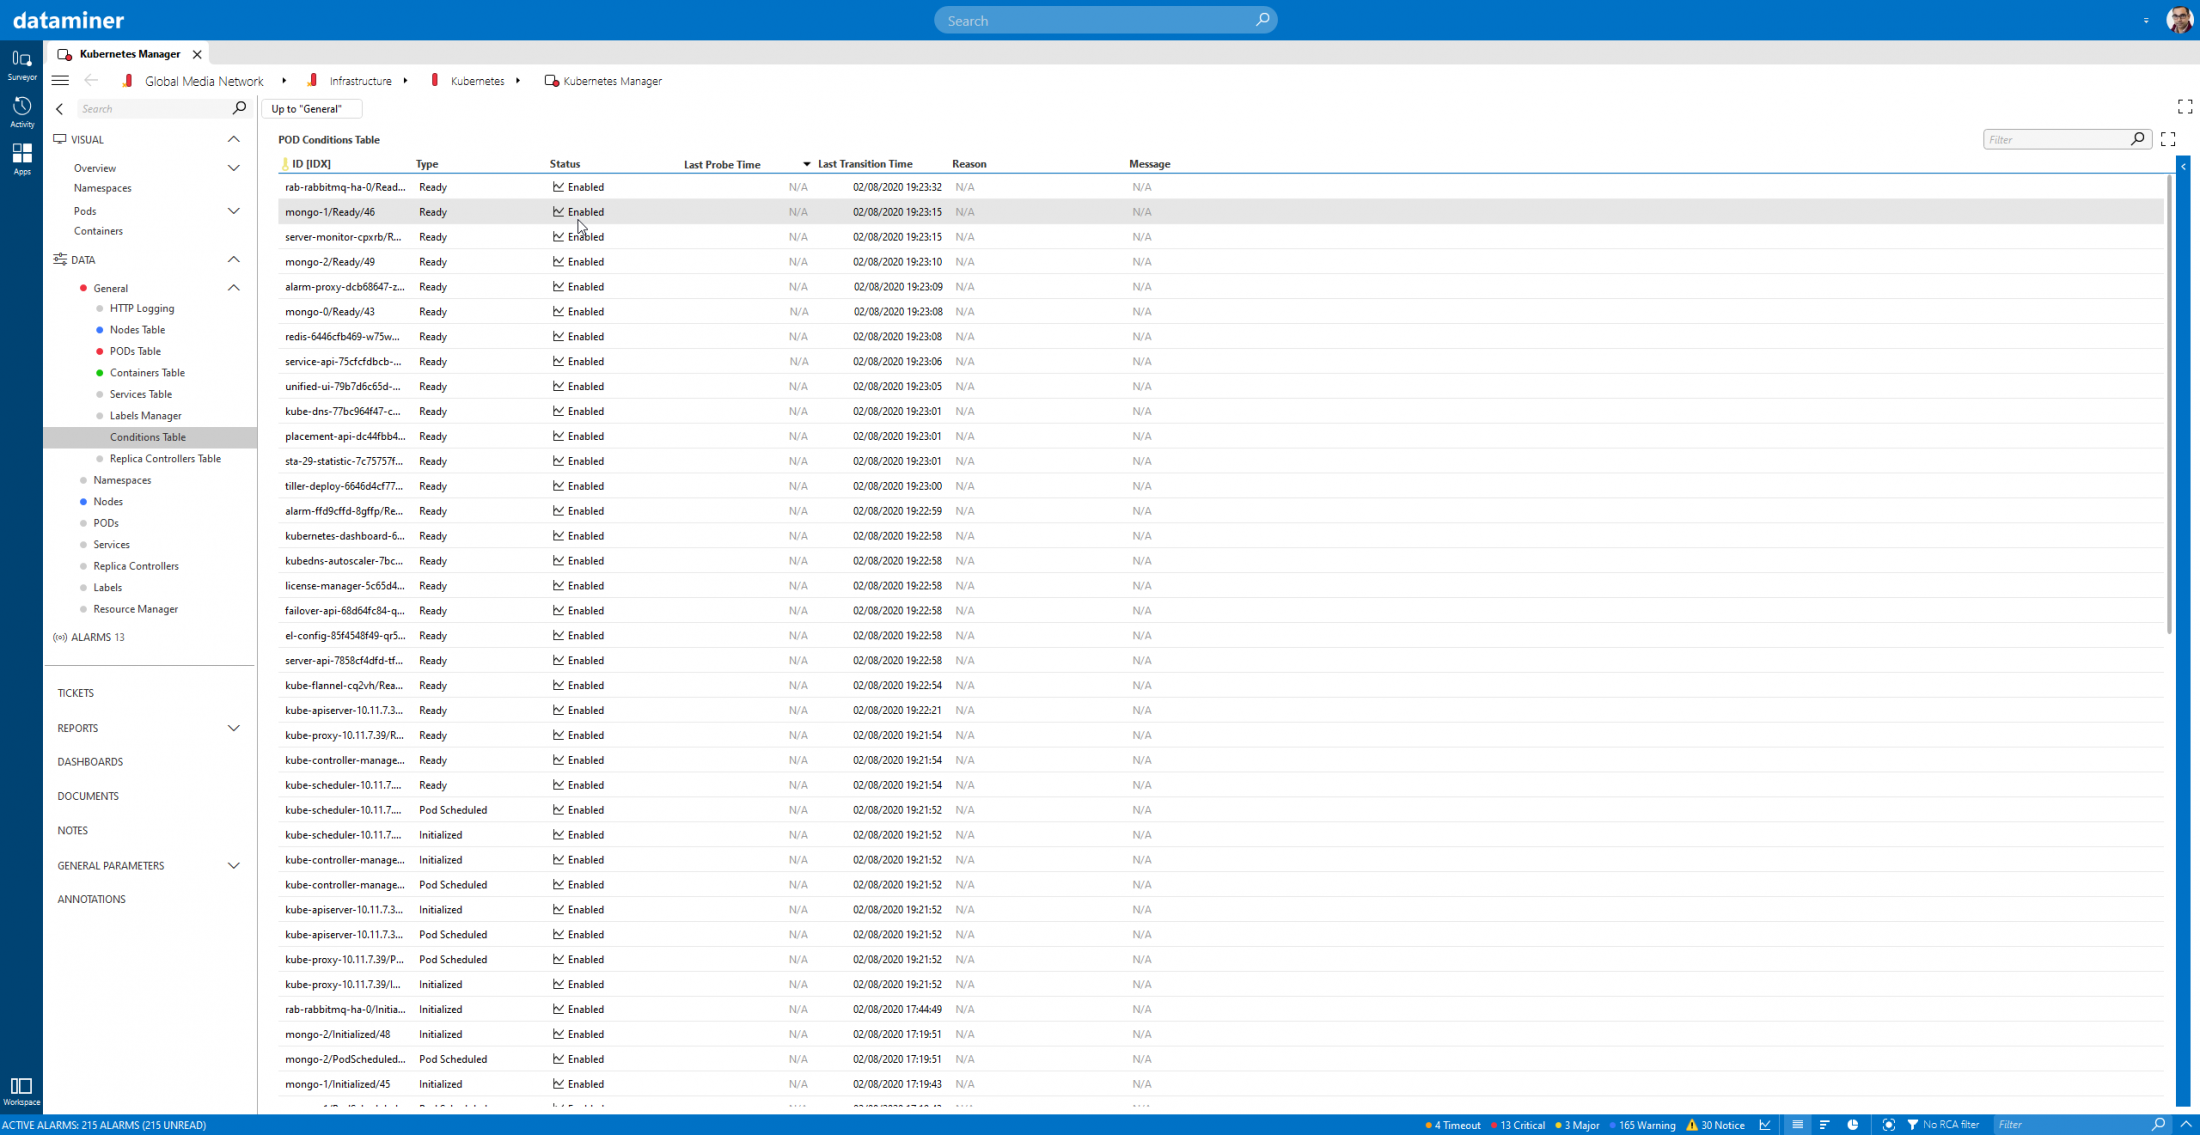2200x1135 pixels.
Task: Open the Workspace icon at bottom left
Action: tap(21, 1091)
